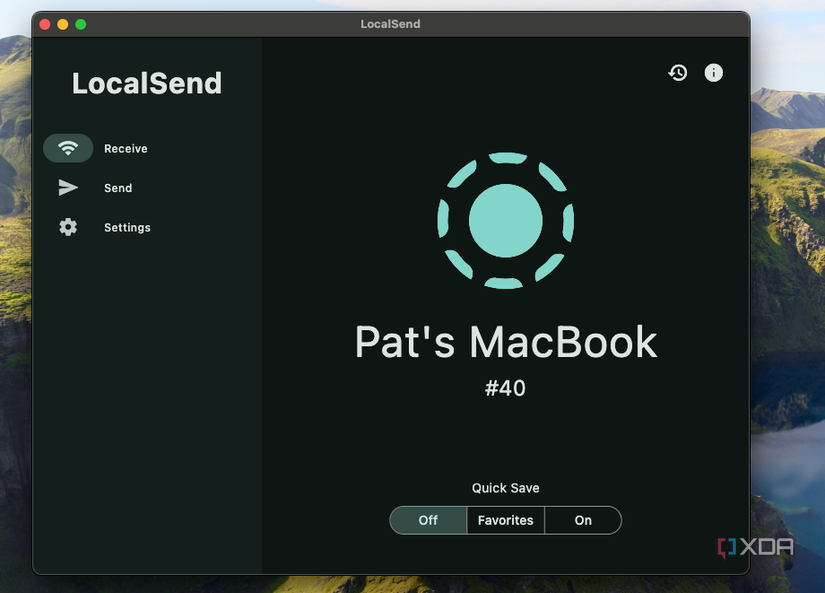The width and height of the screenshot is (825, 593).
Task: Show info with the circled i icon
Action: coord(713,73)
